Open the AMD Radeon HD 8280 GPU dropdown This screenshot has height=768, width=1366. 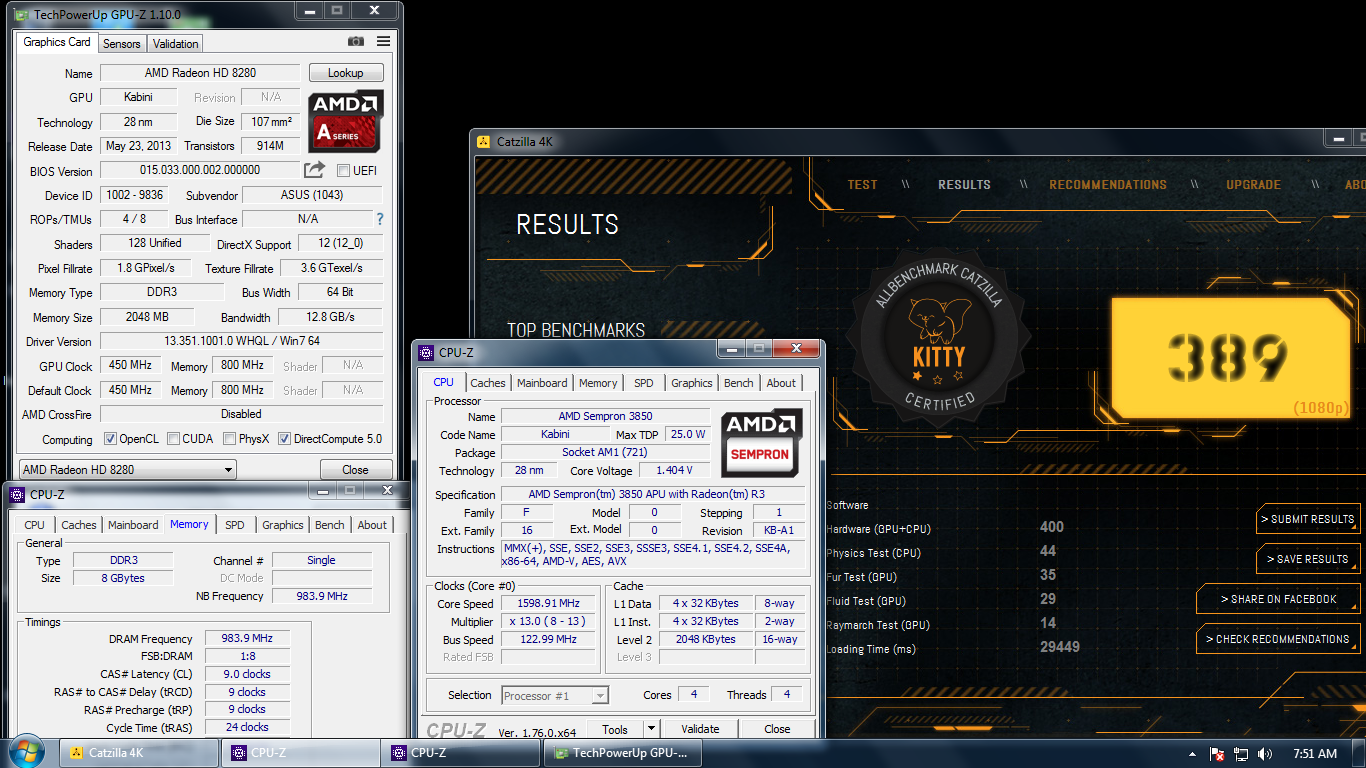[128, 470]
